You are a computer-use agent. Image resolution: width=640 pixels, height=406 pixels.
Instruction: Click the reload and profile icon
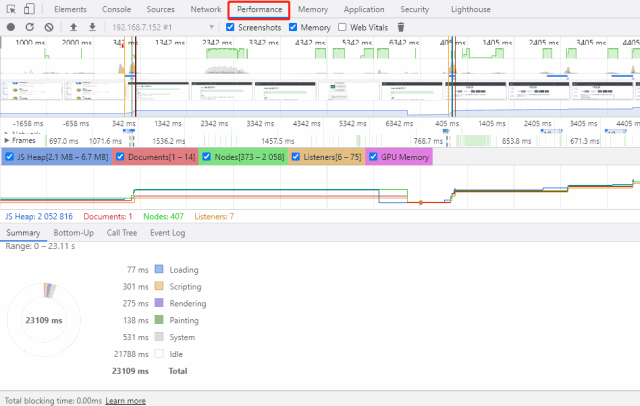pyautogui.click(x=30, y=27)
